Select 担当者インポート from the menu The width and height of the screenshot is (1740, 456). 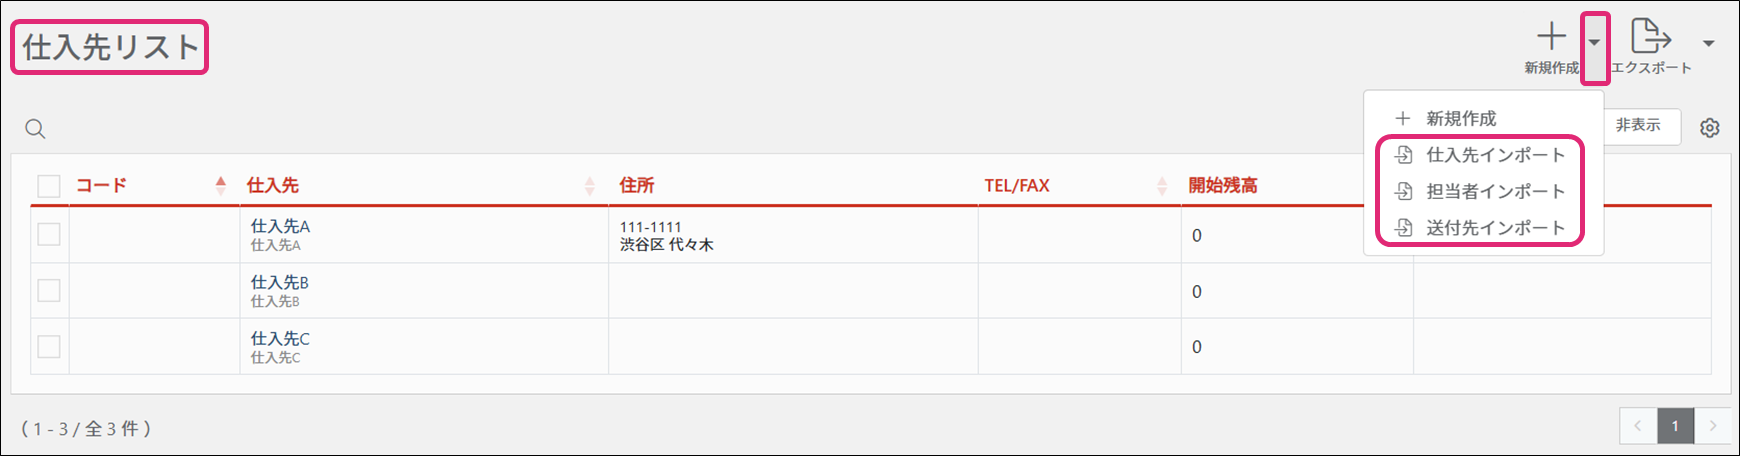coord(1494,191)
